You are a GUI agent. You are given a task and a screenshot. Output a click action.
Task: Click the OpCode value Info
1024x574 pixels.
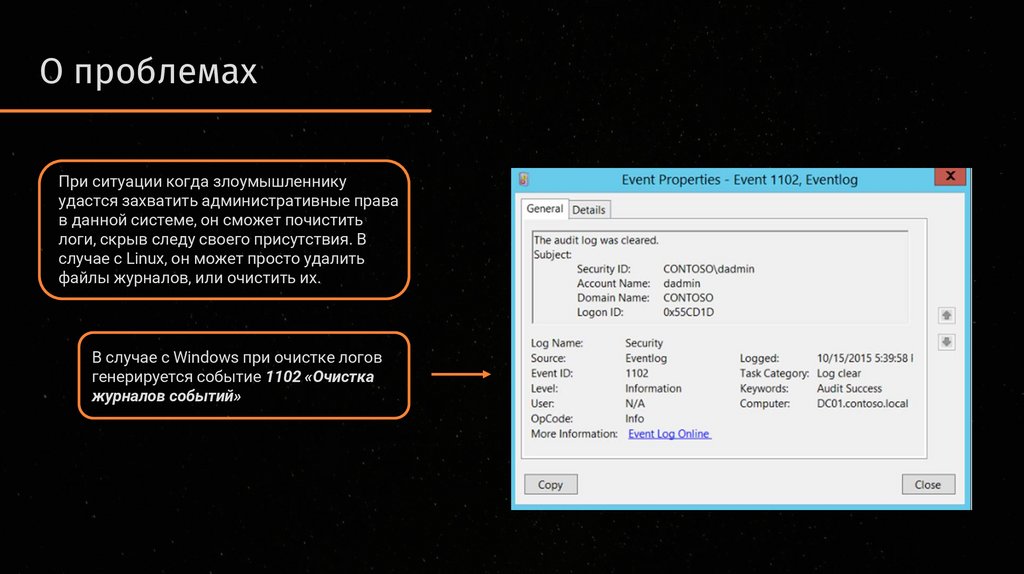coord(634,419)
